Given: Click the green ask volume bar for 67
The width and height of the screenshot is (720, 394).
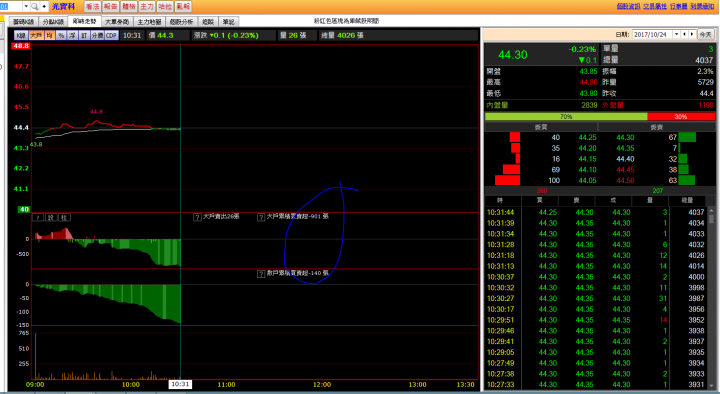Looking at the screenshot, I should pyautogui.click(x=687, y=137).
